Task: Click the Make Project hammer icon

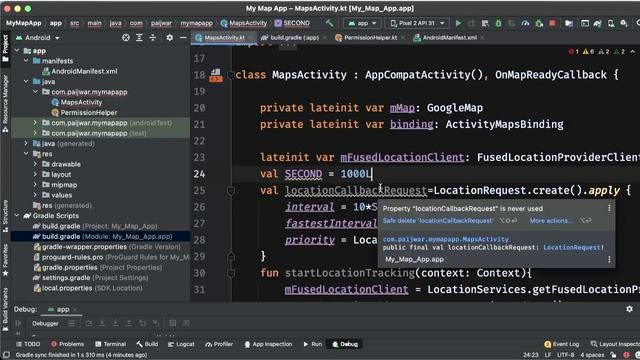Action: [x=329, y=23]
